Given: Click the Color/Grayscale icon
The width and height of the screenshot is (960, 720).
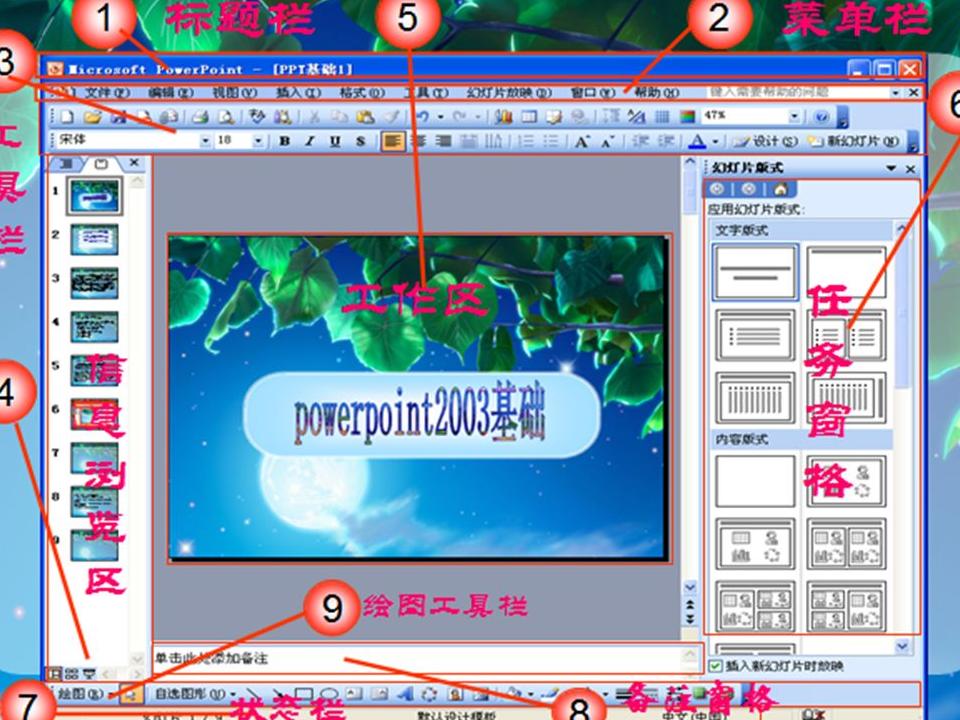Looking at the screenshot, I should (688, 116).
